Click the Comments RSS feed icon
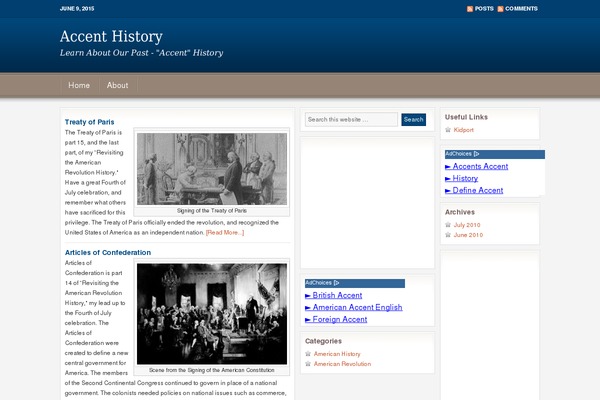 coord(501,9)
